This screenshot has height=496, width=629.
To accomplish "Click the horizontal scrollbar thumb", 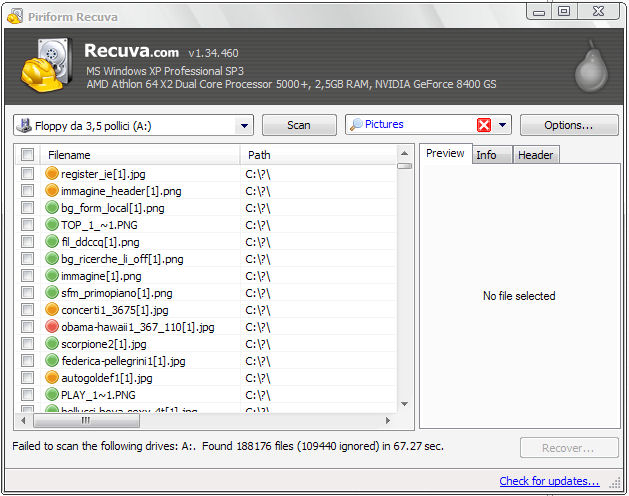I will point(87,420).
